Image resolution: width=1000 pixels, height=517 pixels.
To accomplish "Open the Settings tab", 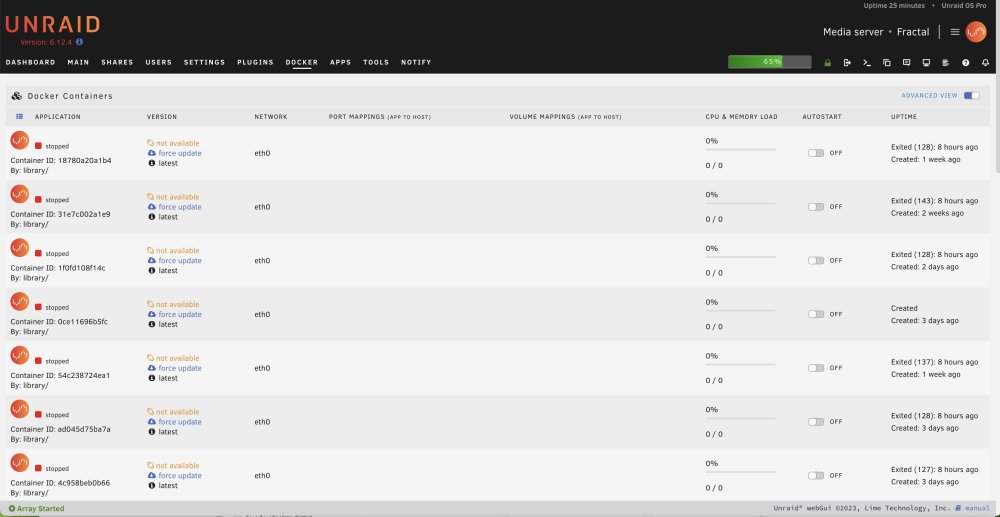I will click(205, 62).
